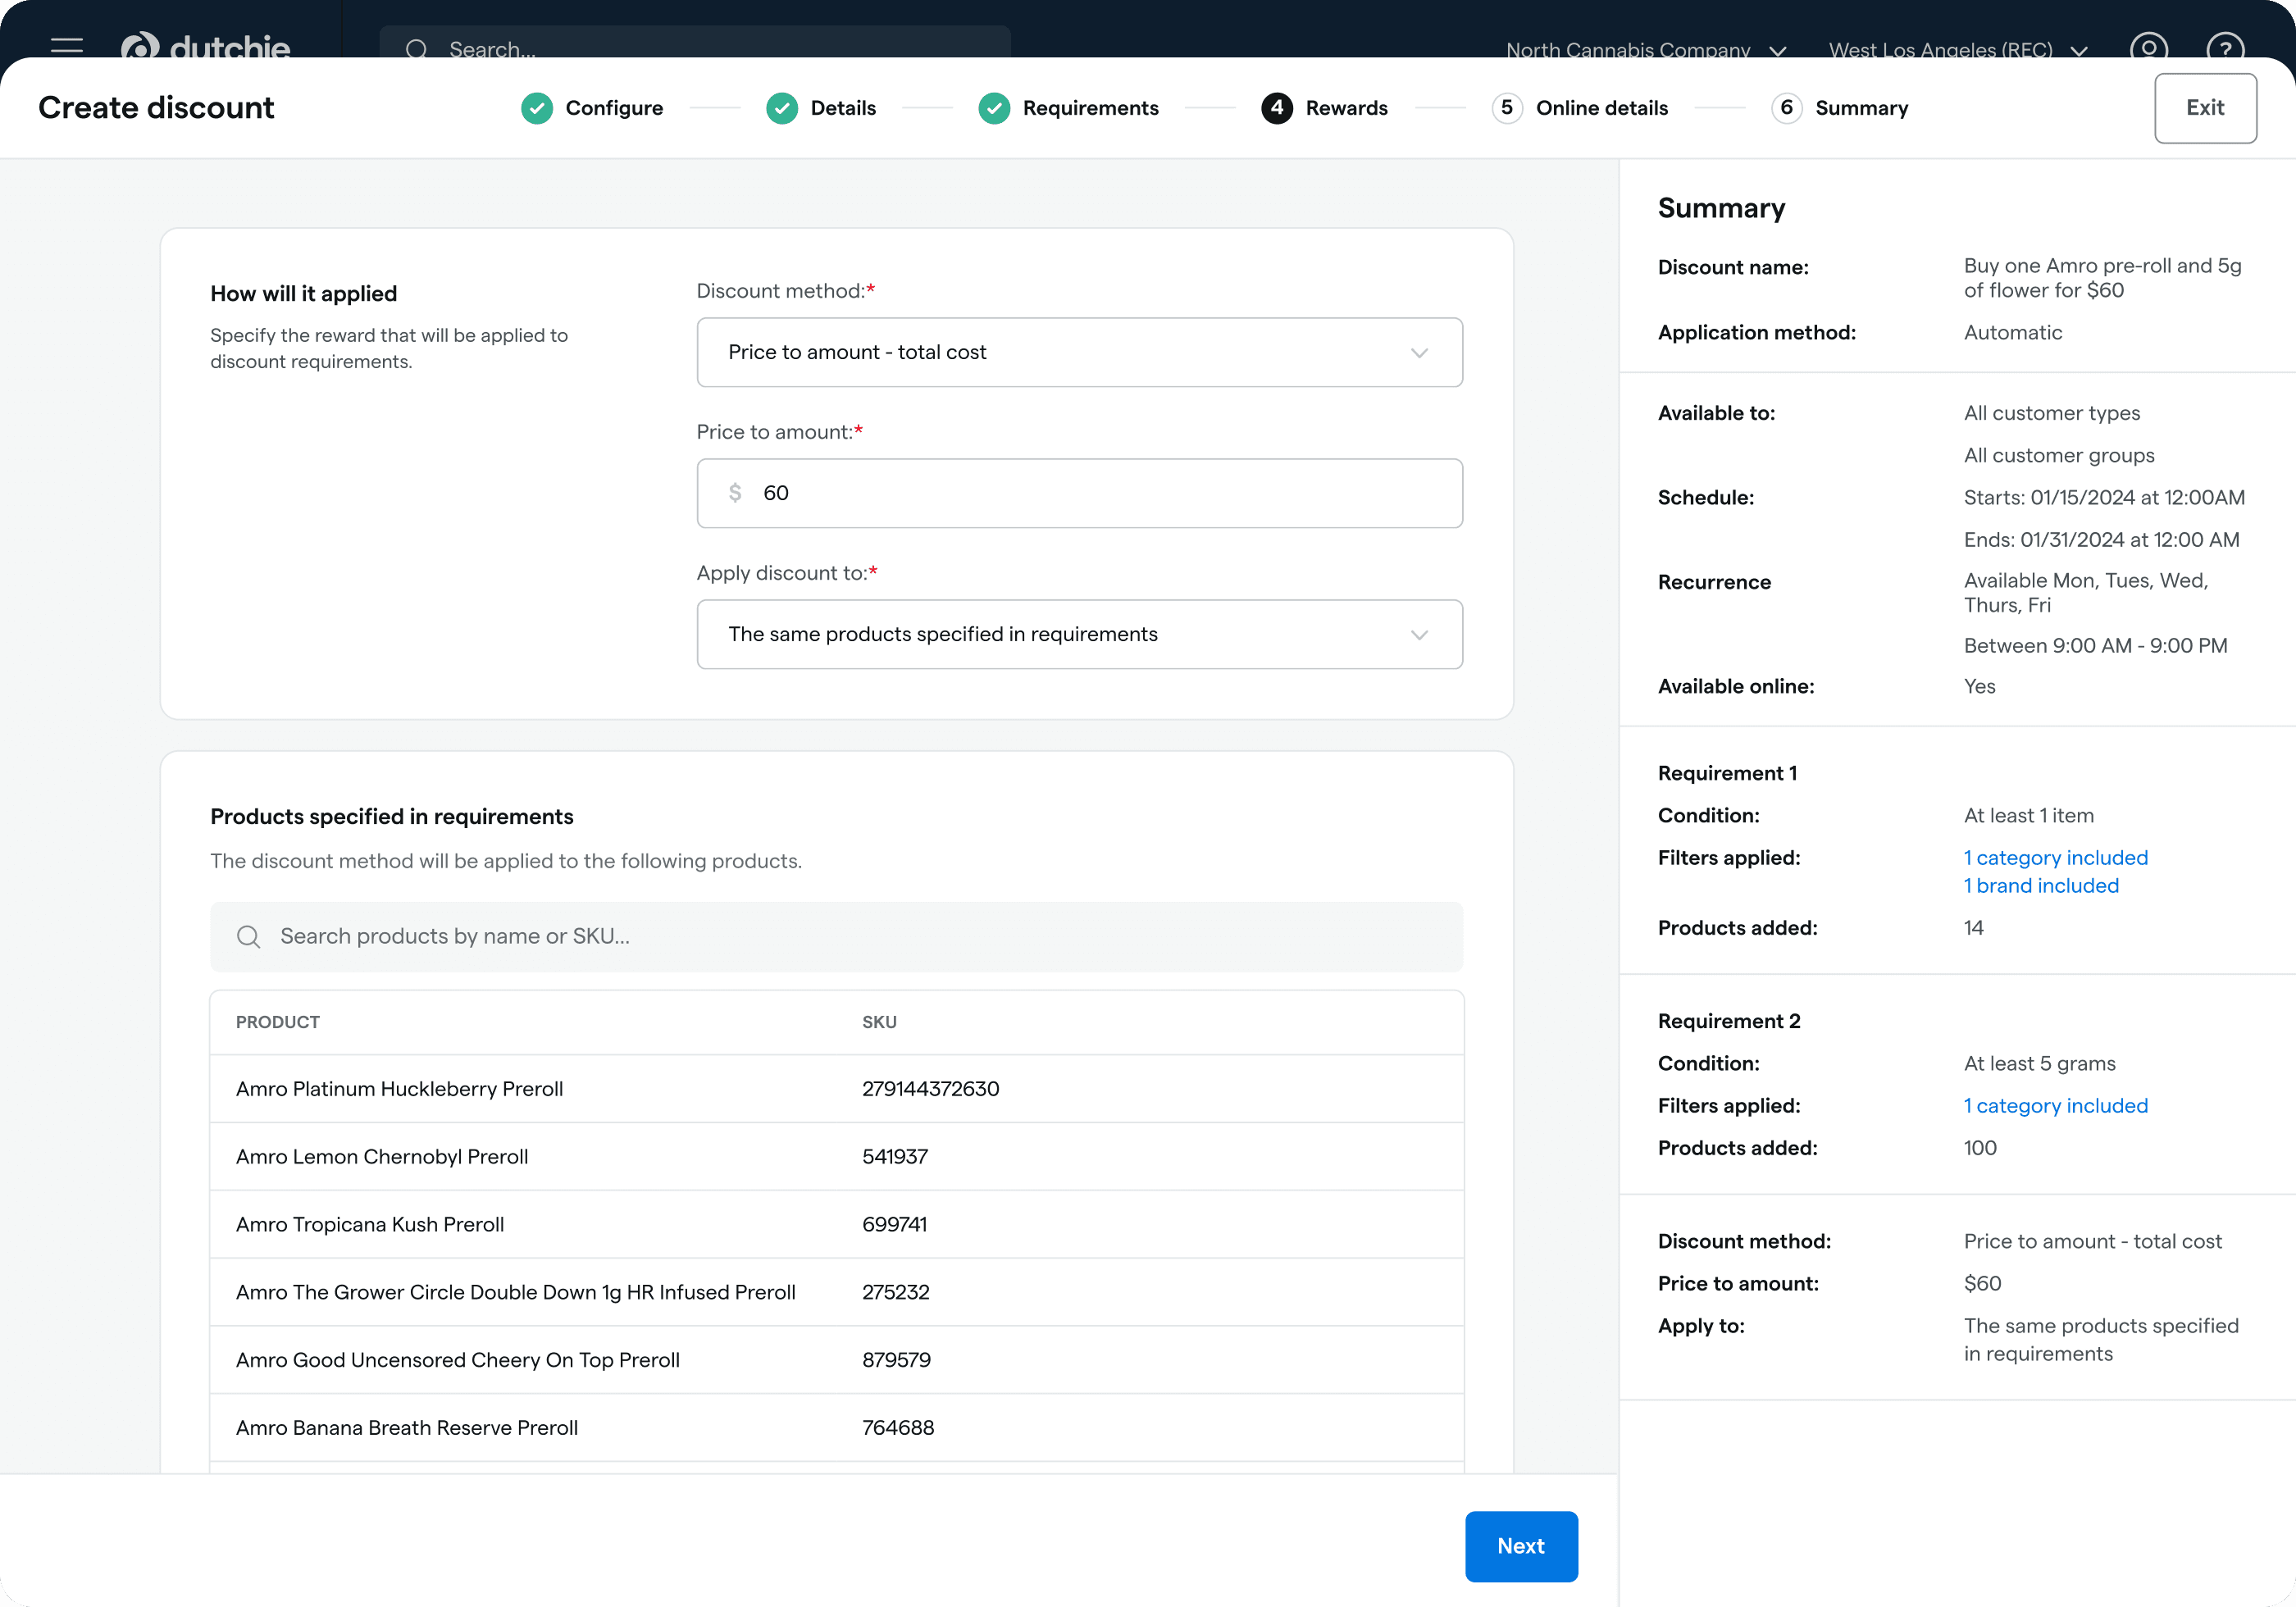Click the Summary panel heading
The image size is (2296, 1607).
tap(1721, 208)
